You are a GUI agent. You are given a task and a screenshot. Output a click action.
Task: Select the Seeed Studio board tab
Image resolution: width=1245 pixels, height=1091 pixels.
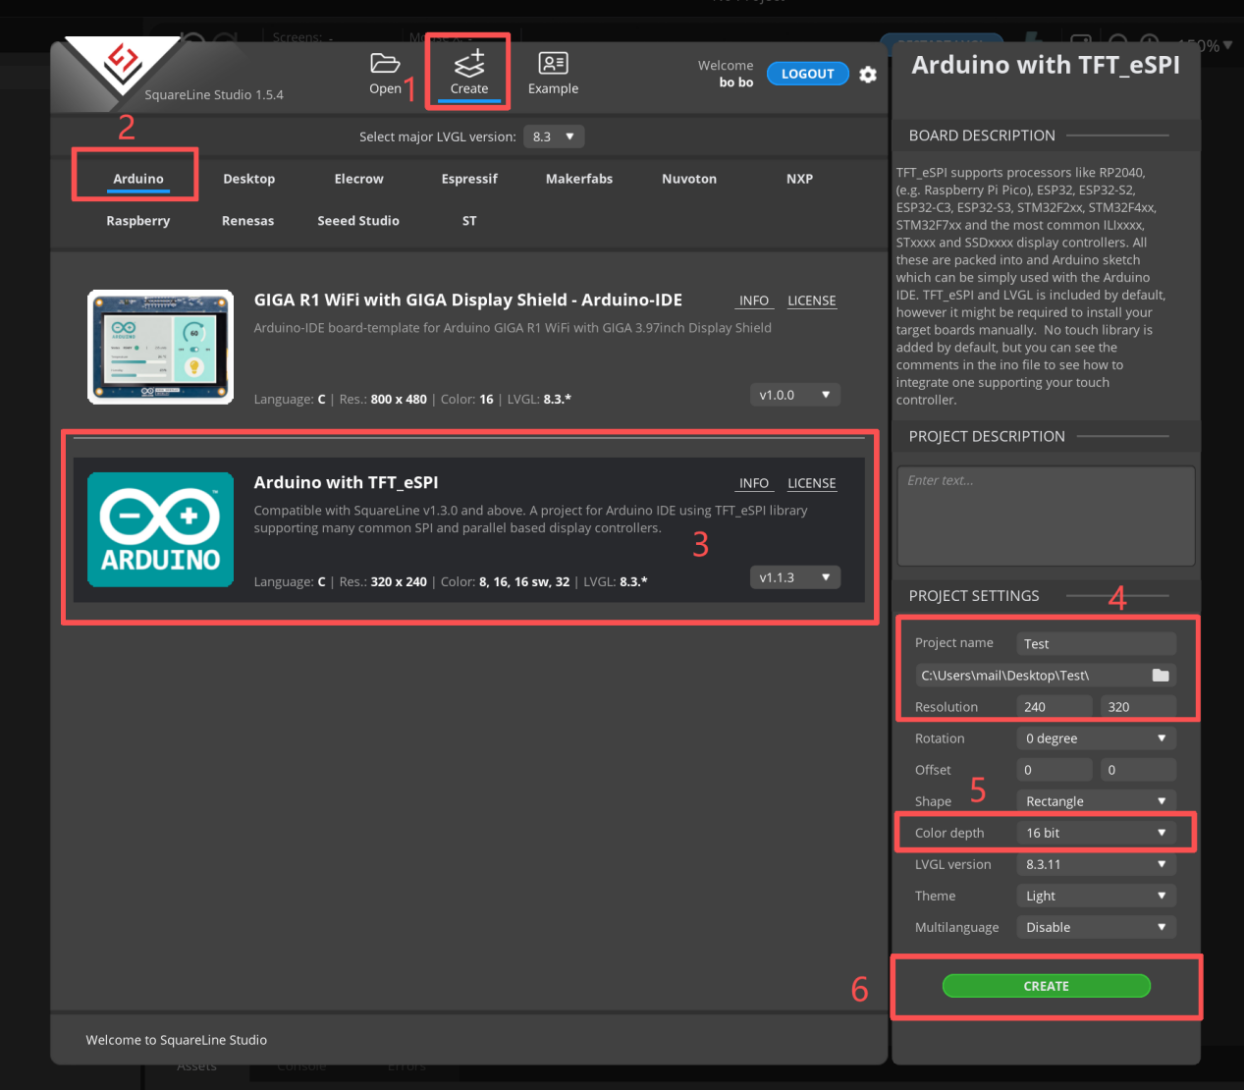point(358,221)
